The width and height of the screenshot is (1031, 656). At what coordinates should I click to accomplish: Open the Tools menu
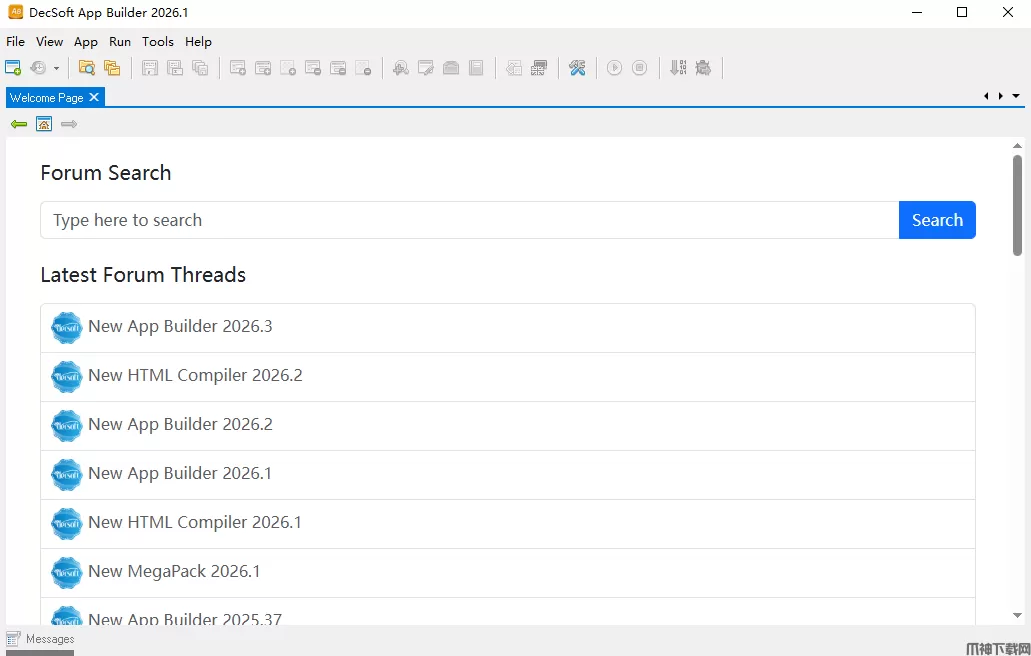tap(158, 41)
